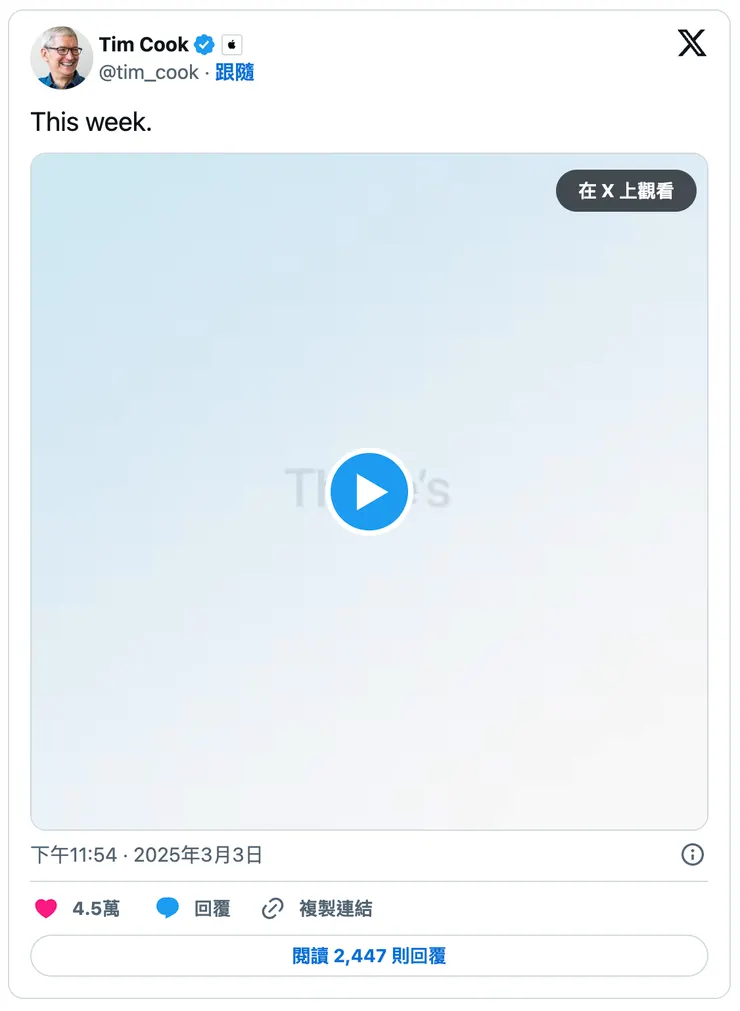
Task: Click the 4.5萬 like count
Action: tap(96, 908)
